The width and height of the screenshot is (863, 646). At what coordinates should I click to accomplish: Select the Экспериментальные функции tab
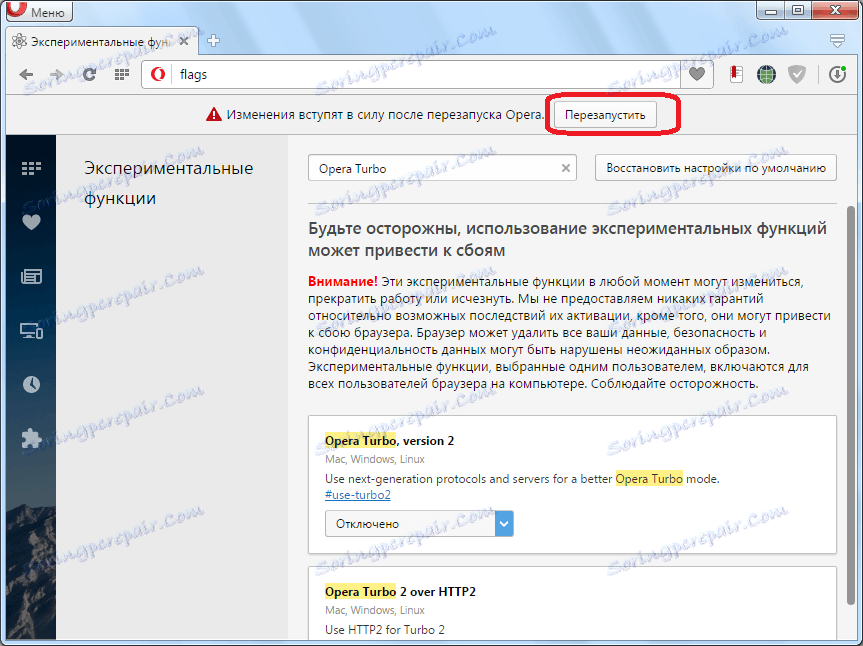click(102, 42)
